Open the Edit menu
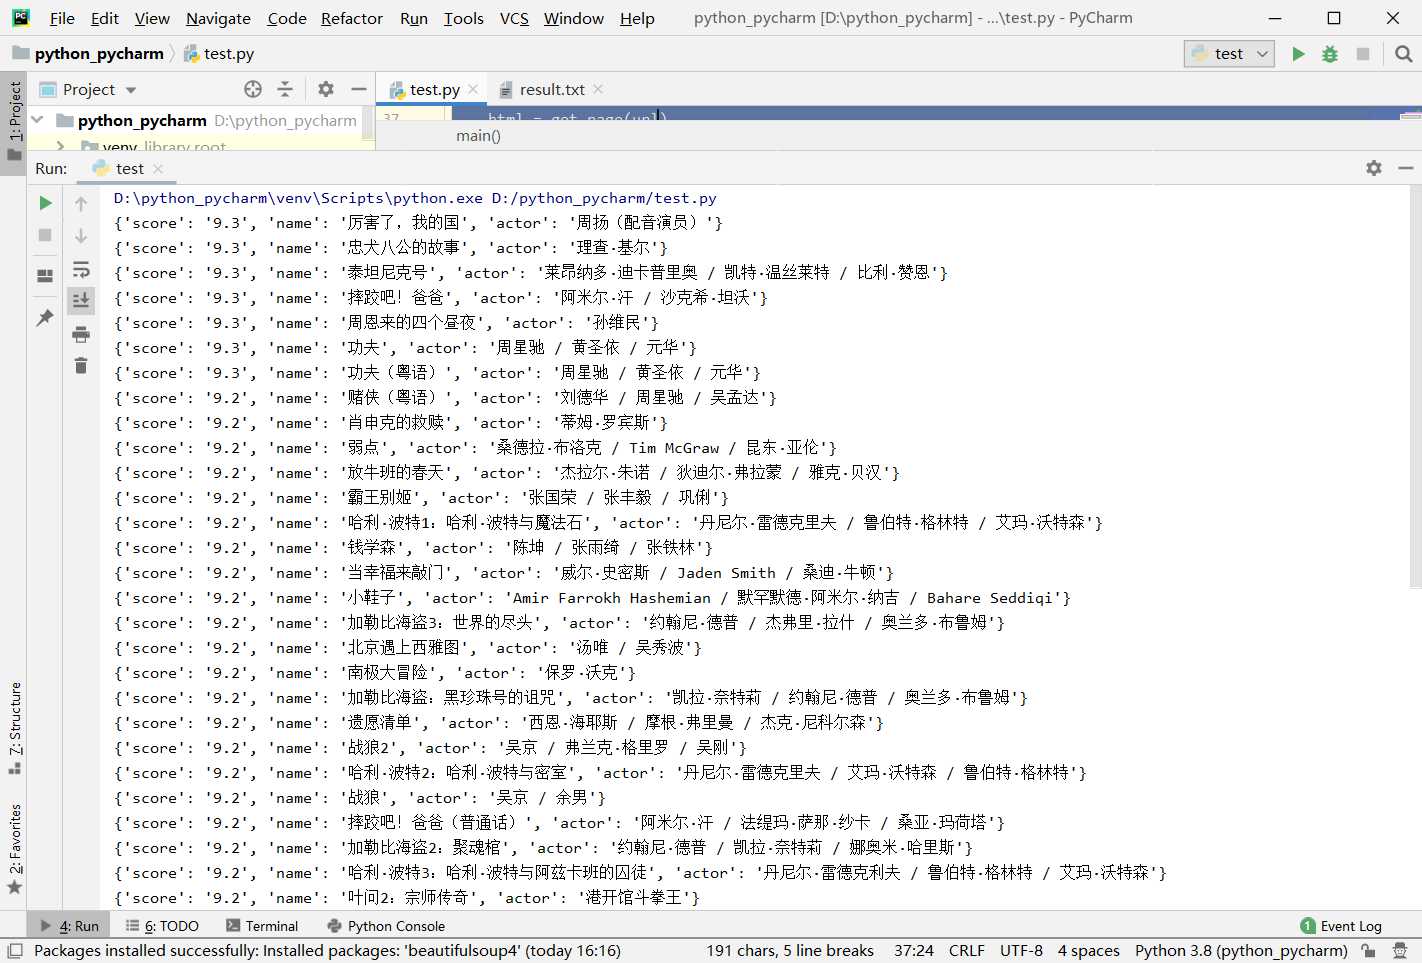 [x=104, y=18]
